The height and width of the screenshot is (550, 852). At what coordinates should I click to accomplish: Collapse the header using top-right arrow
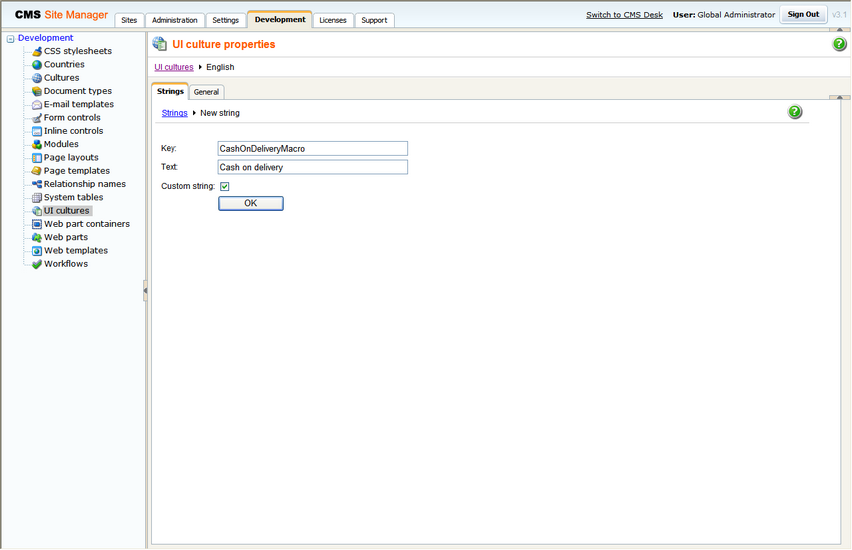[840, 29]
